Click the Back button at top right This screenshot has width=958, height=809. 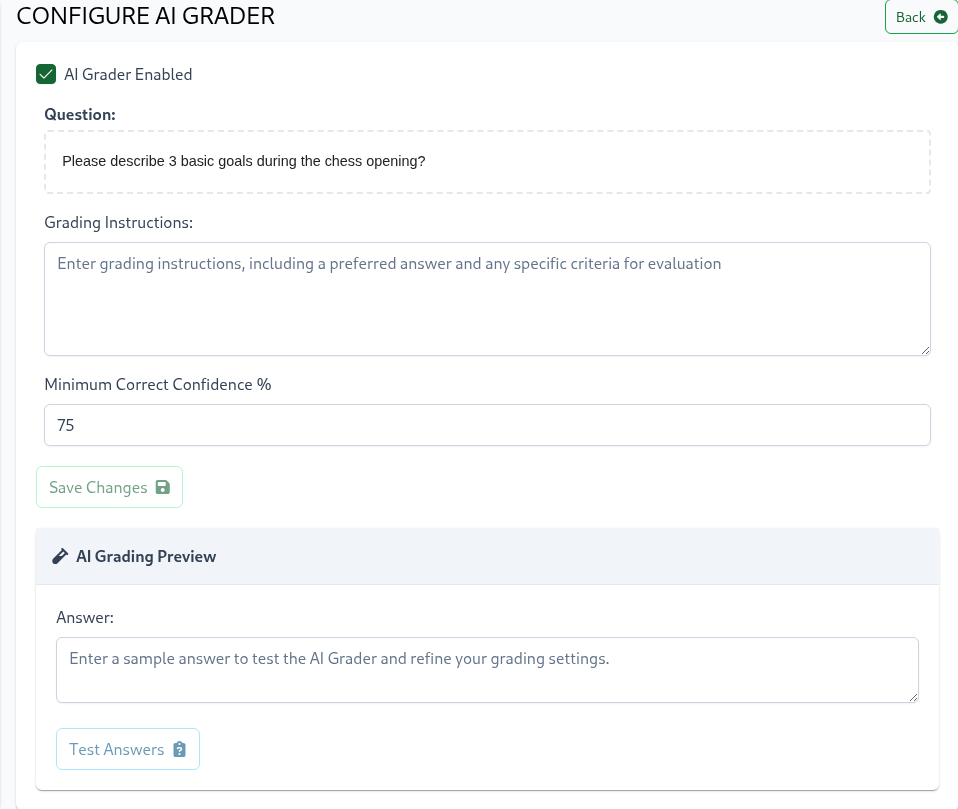(x=920, y=17)
